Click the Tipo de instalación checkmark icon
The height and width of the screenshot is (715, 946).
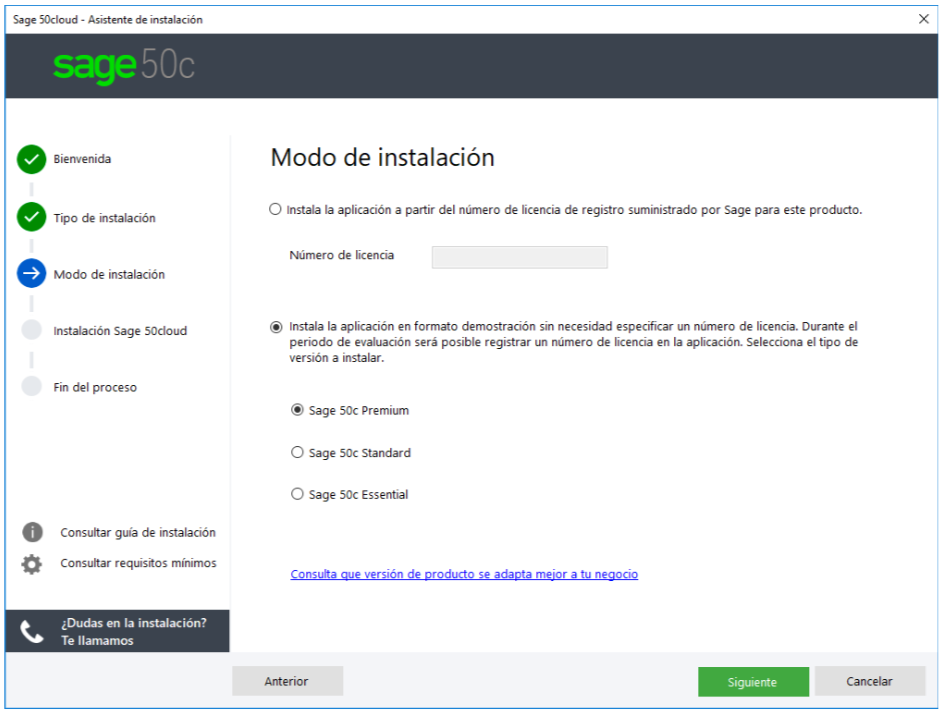point(31,217)
